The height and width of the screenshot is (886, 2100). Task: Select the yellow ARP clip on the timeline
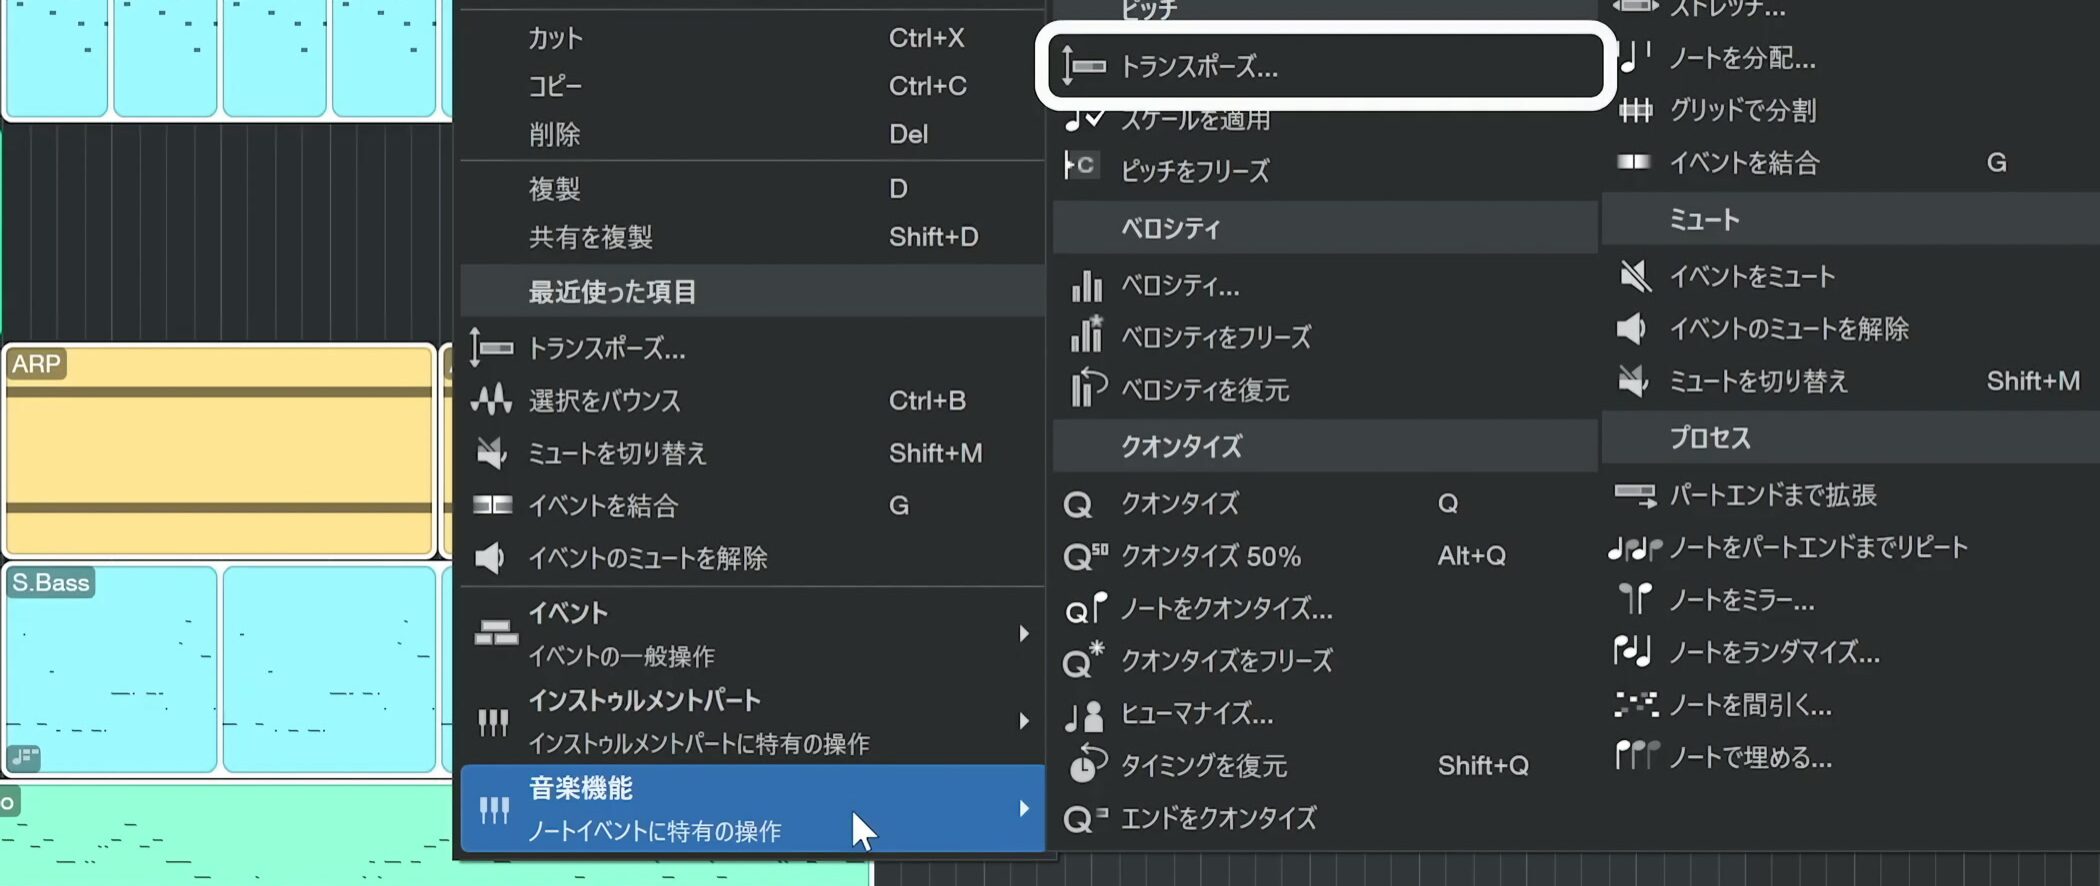220,450
